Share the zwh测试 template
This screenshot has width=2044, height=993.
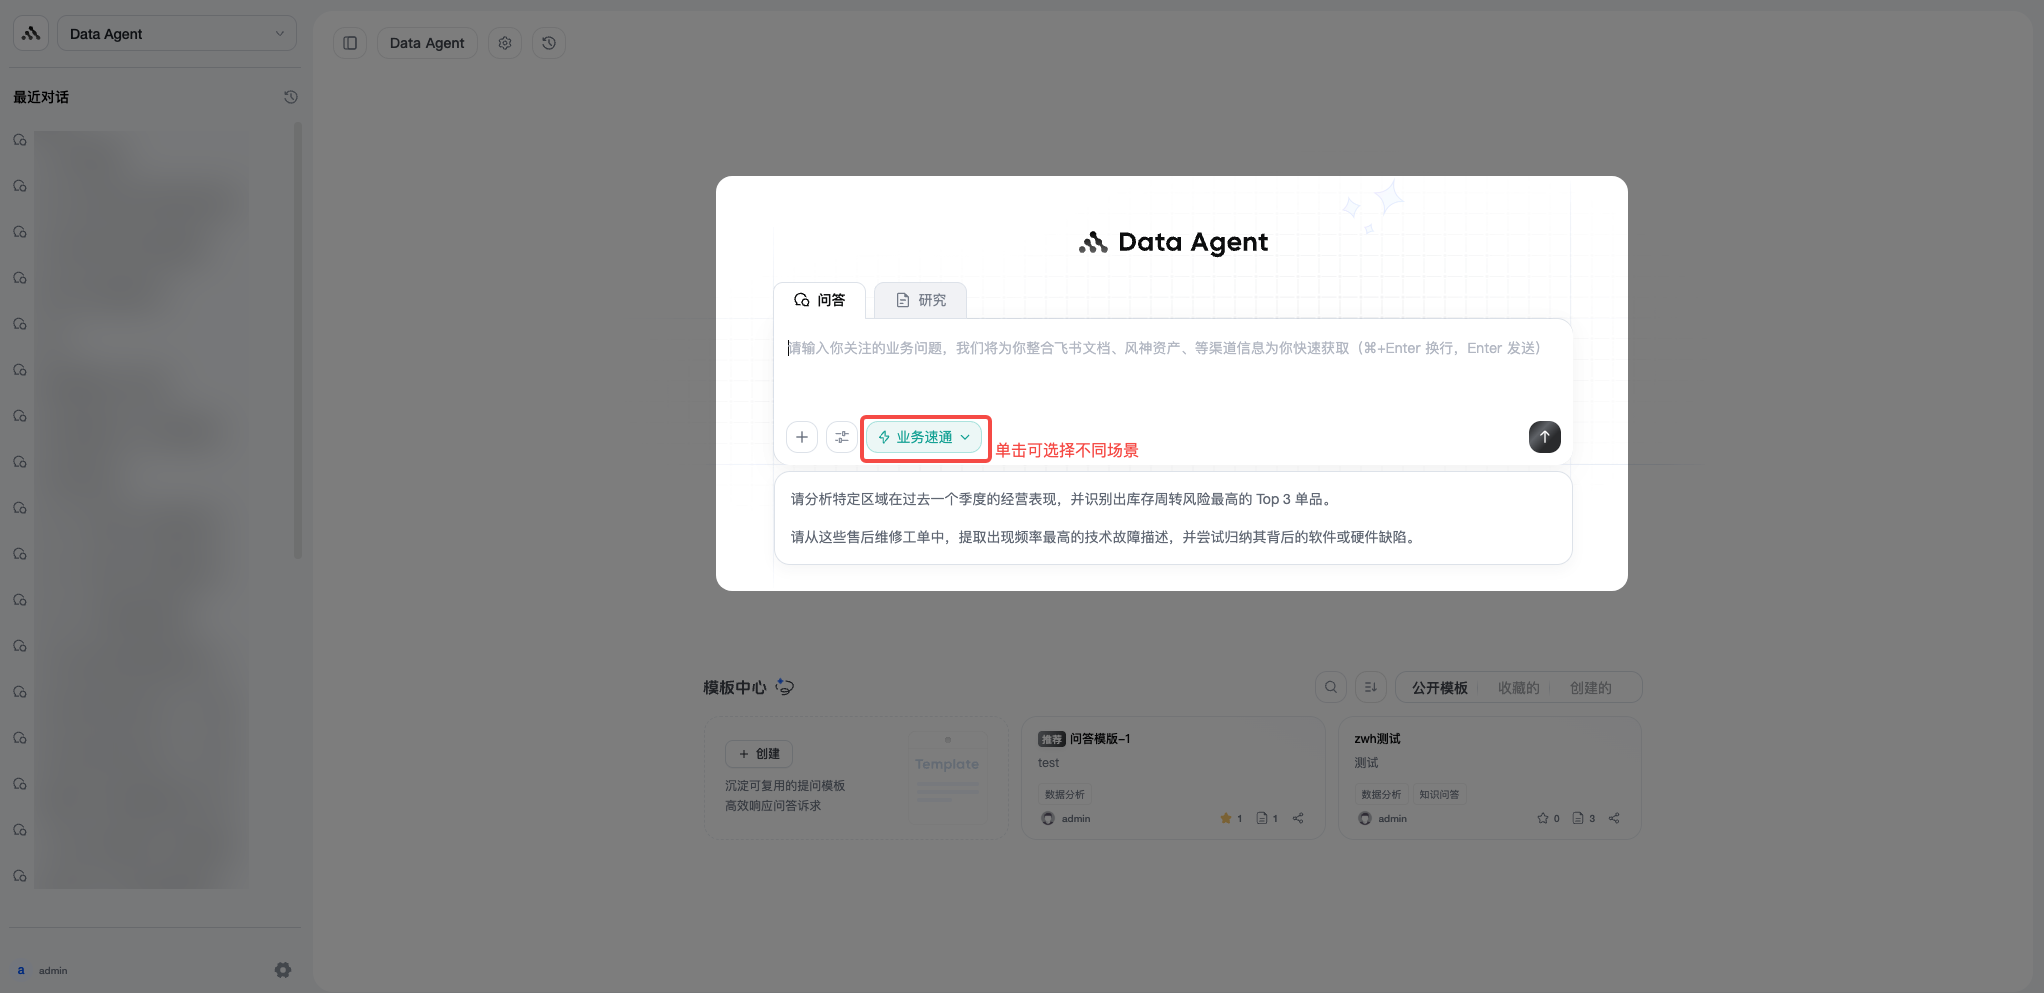(x=1614, y=818)
